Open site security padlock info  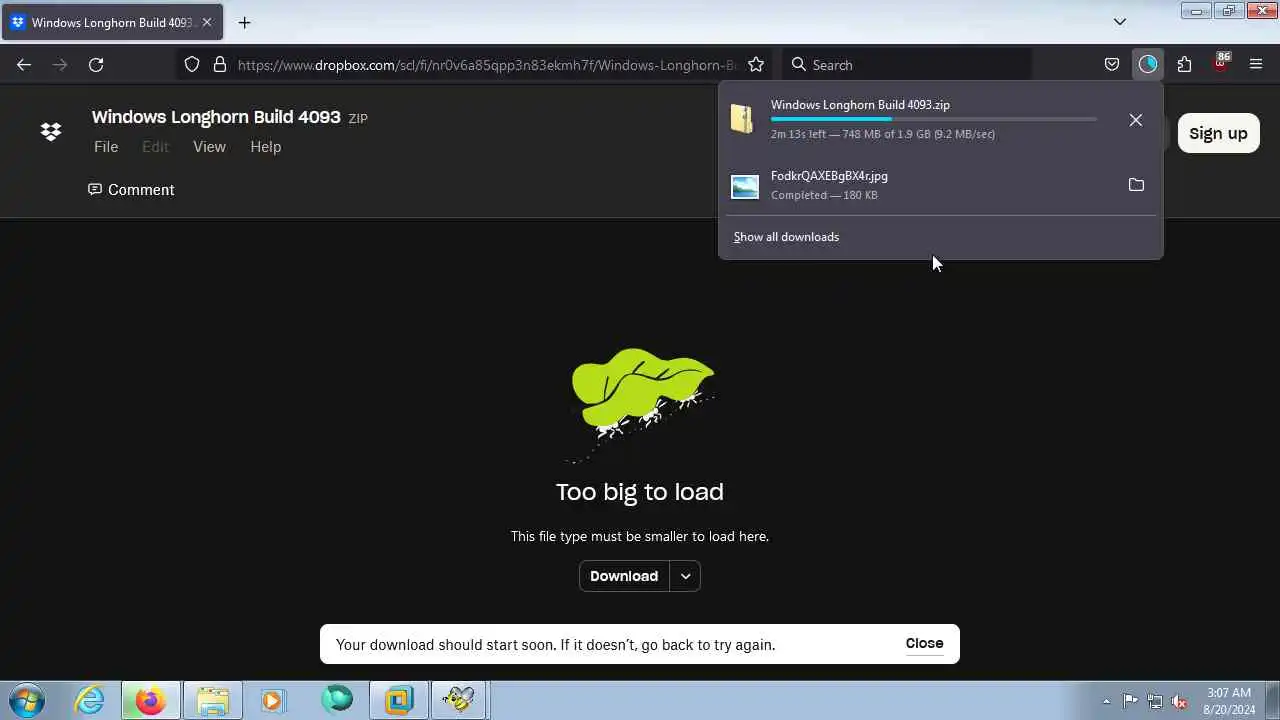point(220,64)
